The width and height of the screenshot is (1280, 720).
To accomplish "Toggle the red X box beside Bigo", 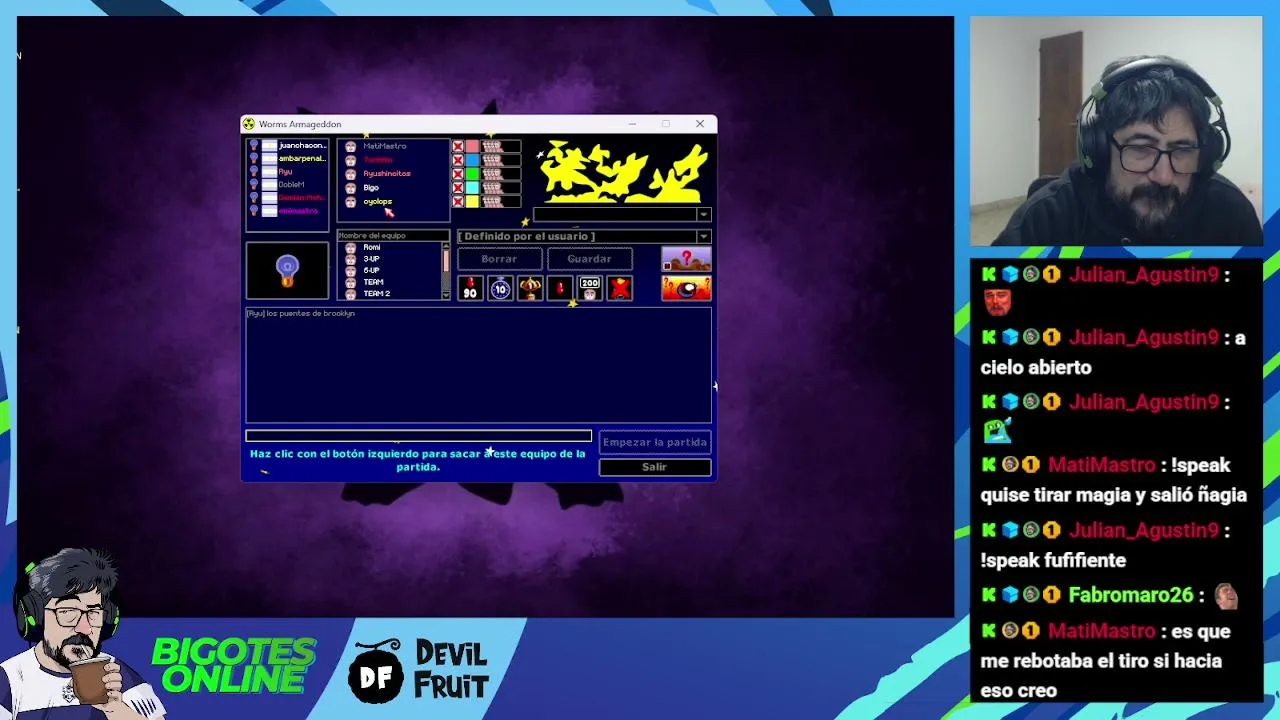I will pos(458,188).
